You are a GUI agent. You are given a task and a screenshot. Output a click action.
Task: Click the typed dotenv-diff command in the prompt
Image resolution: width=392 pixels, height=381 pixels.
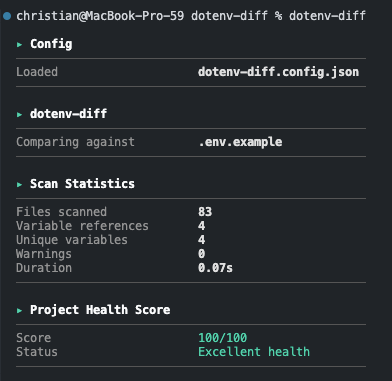tap(327, 16)
